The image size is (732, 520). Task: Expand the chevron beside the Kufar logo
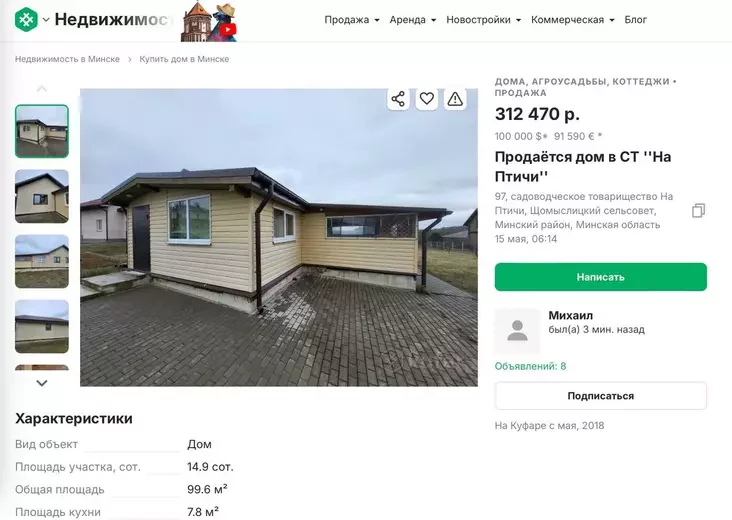46,20
